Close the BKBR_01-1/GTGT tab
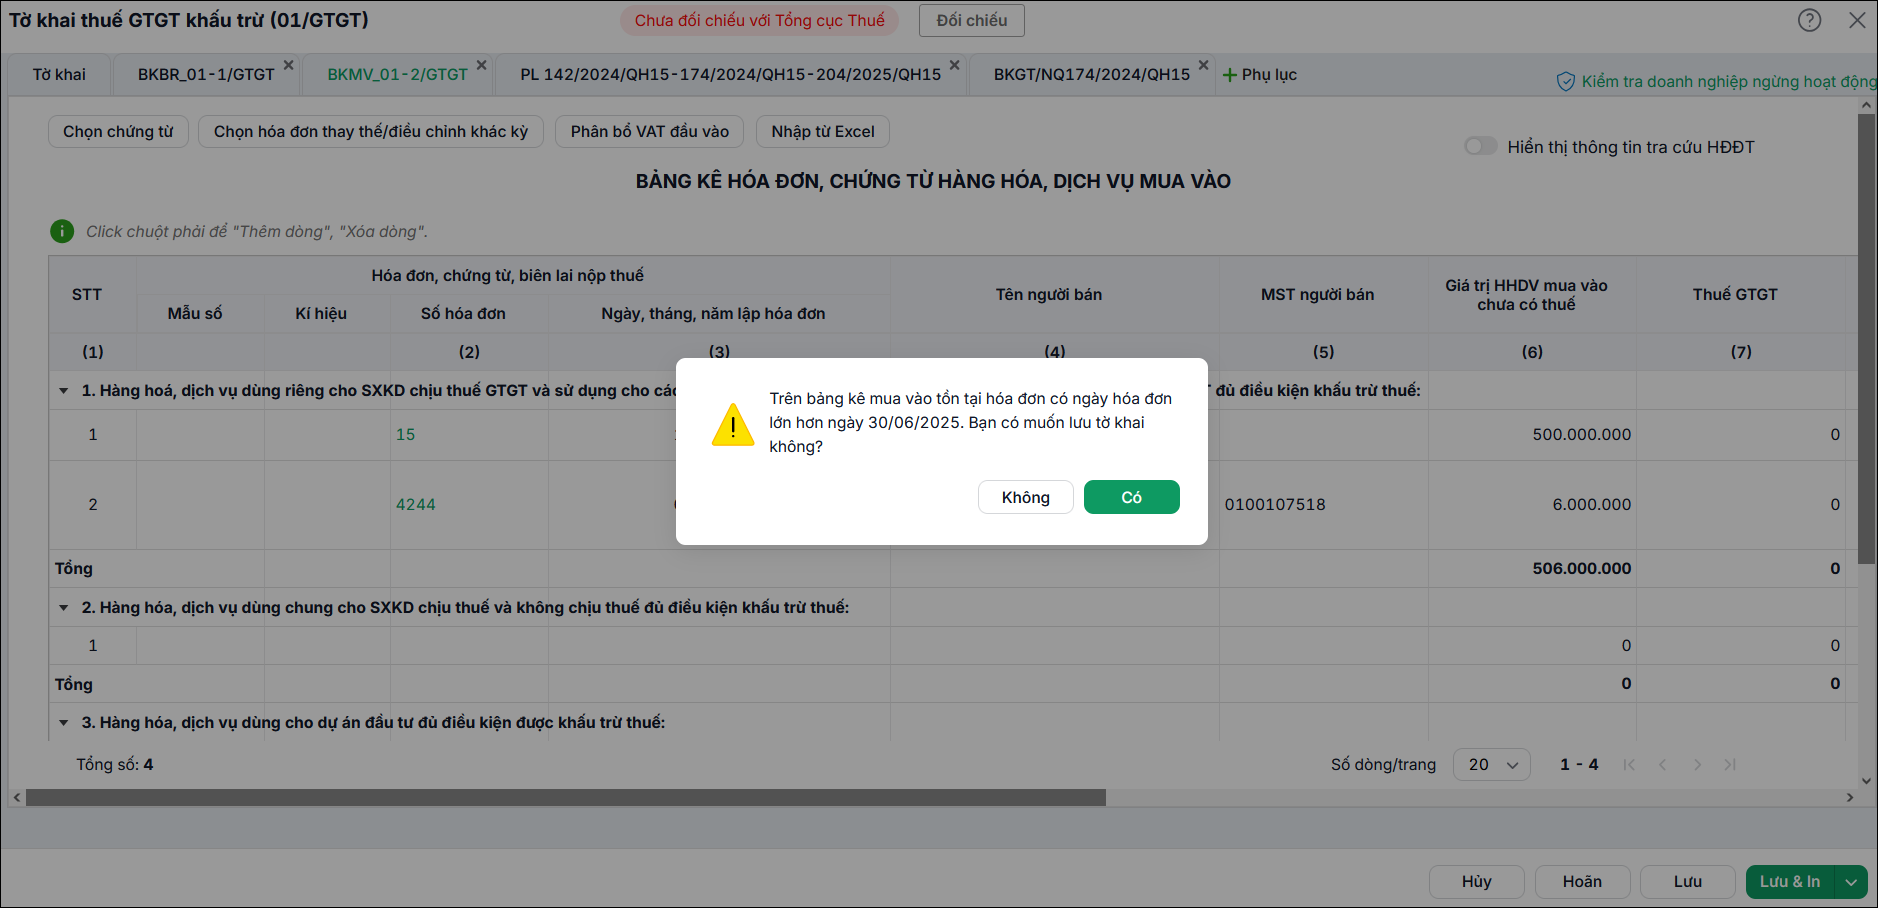The image size is (1878, 908). coord(289,65)
